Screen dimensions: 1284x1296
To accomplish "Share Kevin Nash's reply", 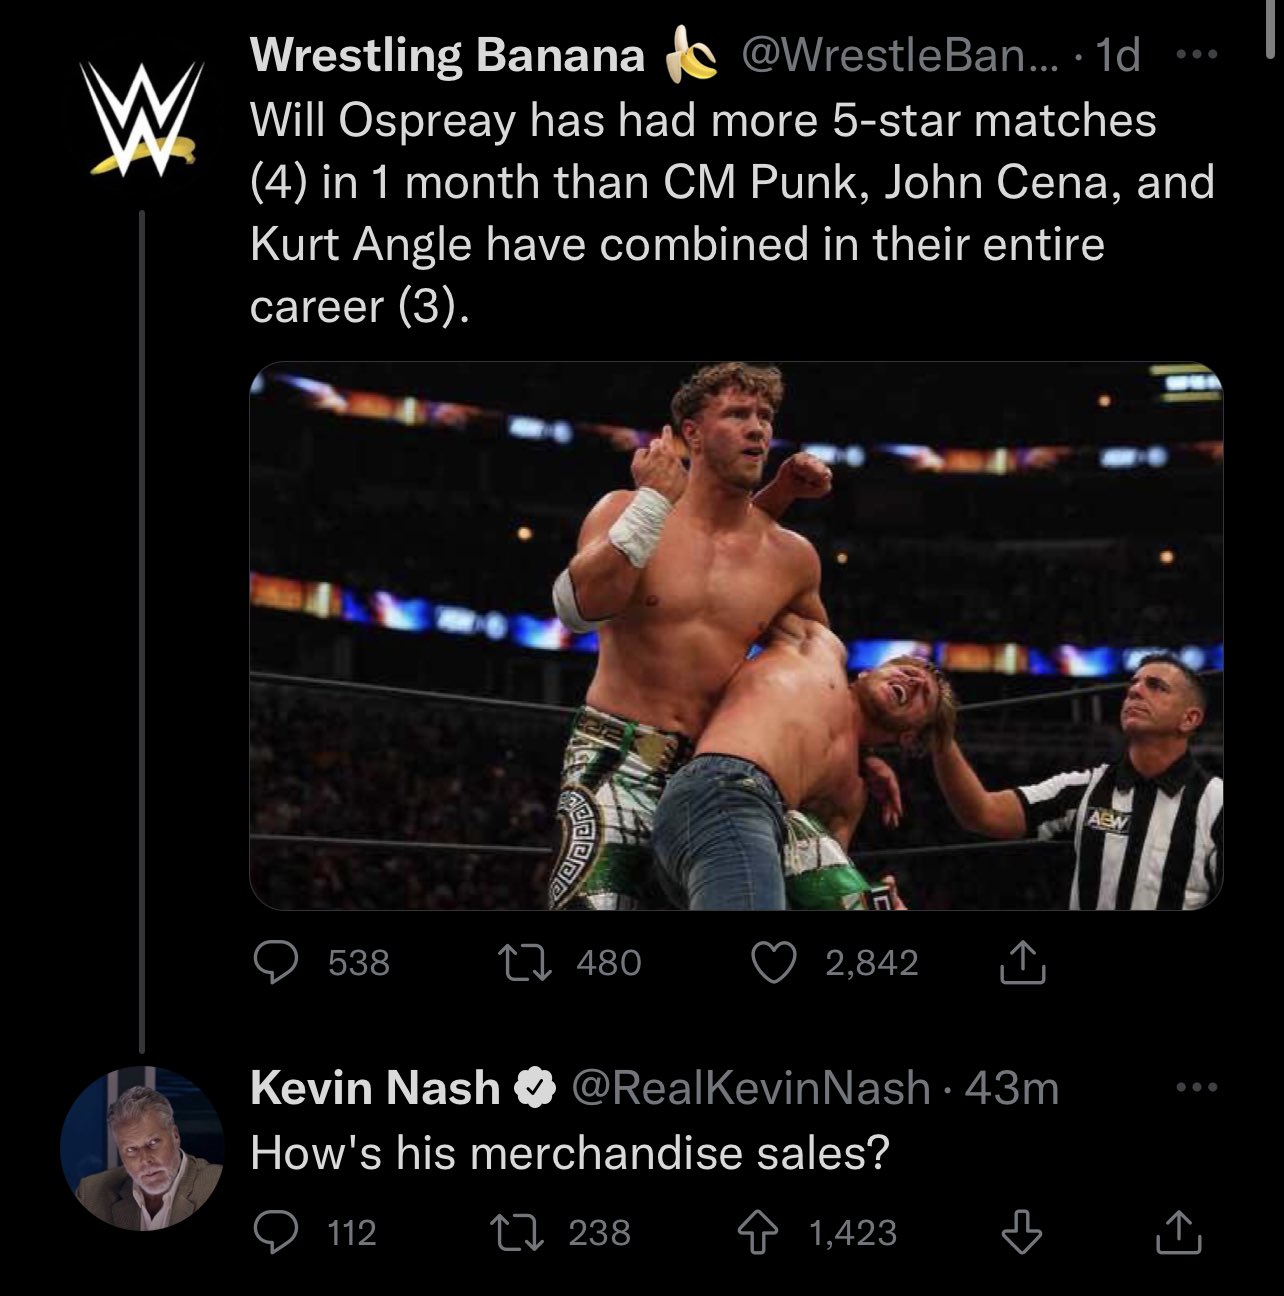I will point(1179,1231).
